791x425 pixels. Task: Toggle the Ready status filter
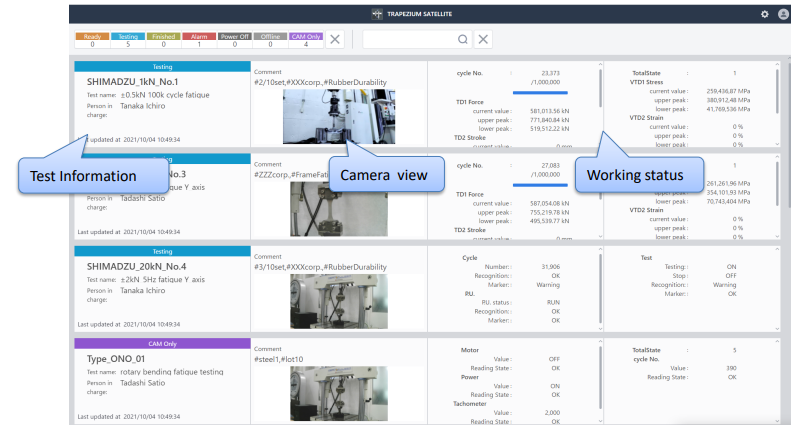89,40
